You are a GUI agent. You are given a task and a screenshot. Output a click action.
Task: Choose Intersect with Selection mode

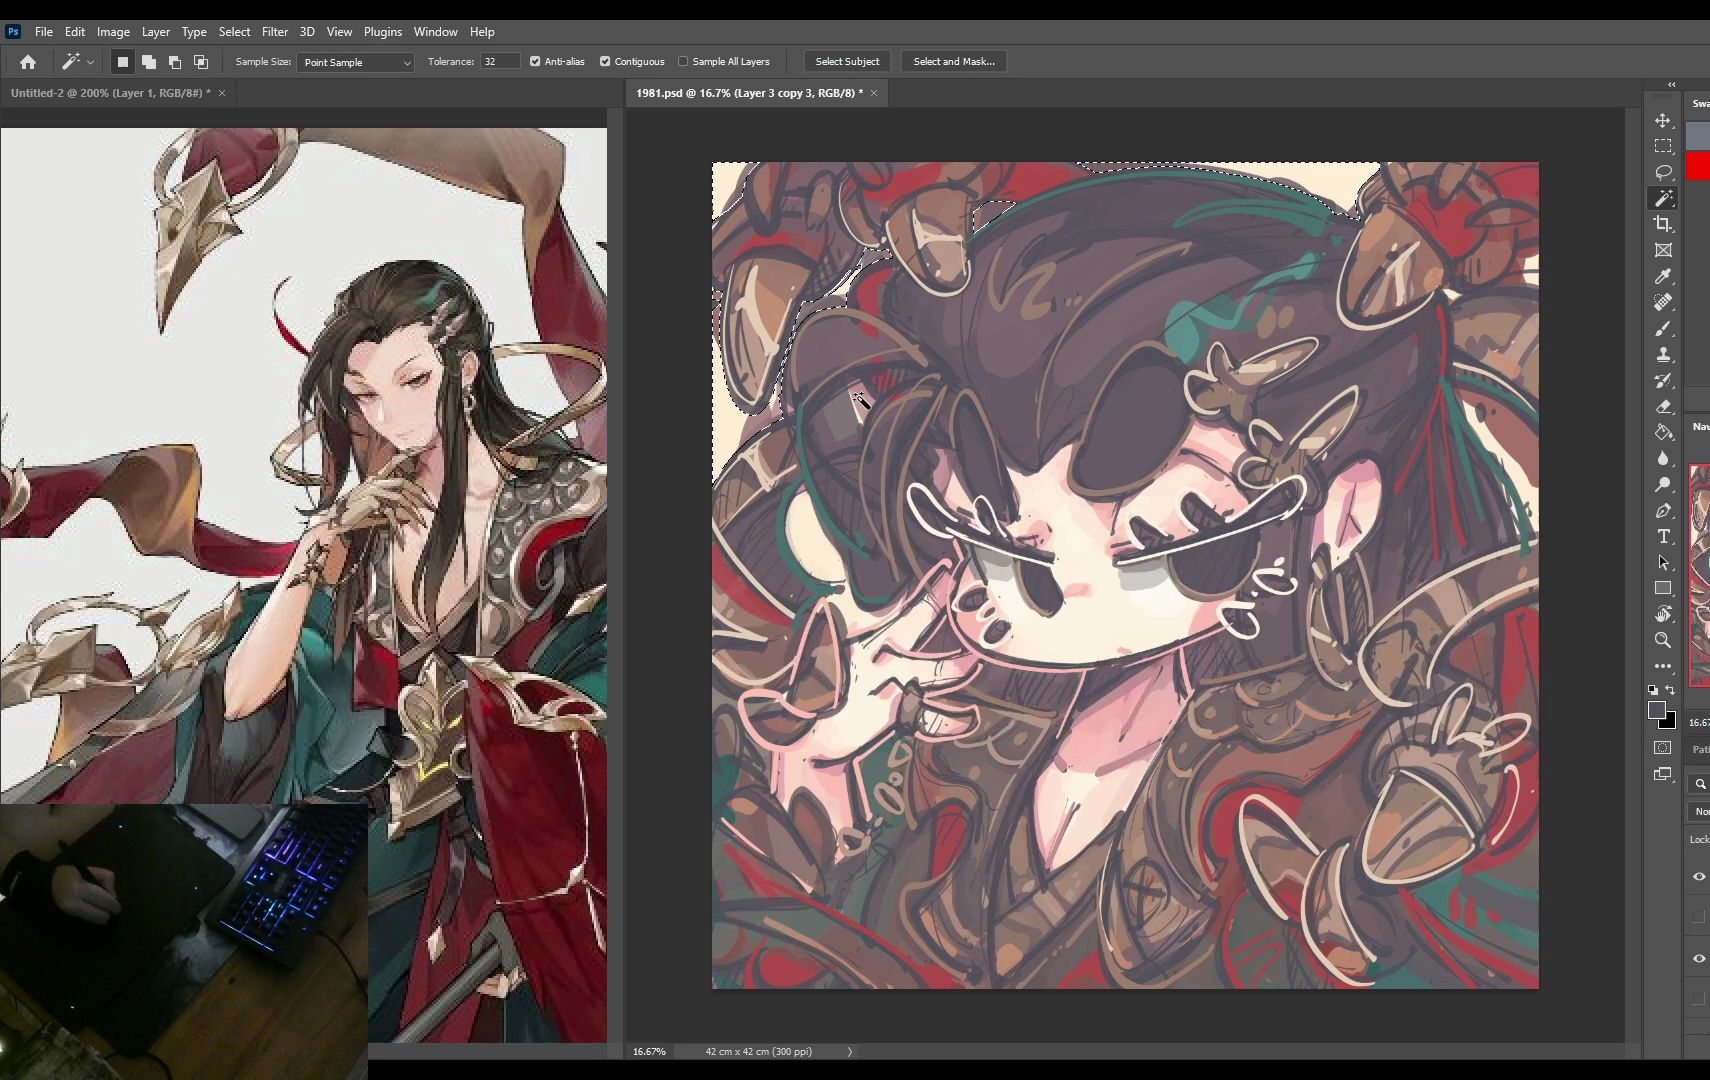[200, 62]
